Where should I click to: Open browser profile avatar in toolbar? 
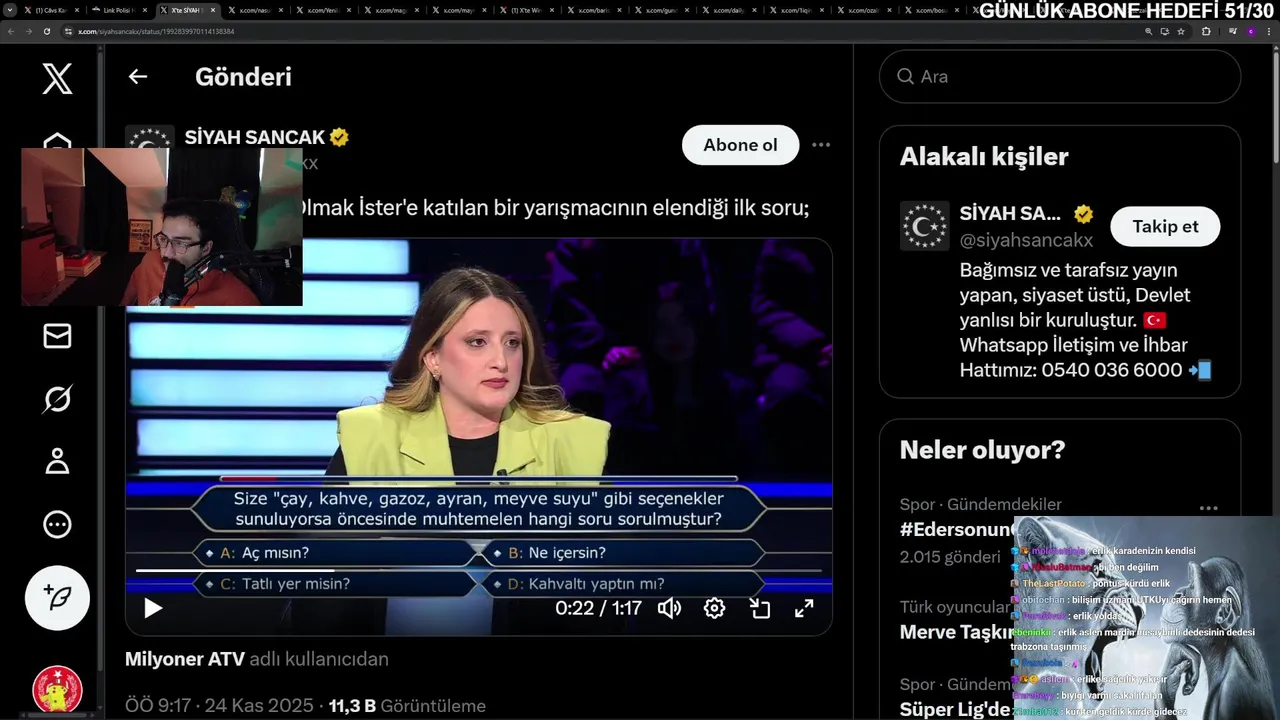1250,31
